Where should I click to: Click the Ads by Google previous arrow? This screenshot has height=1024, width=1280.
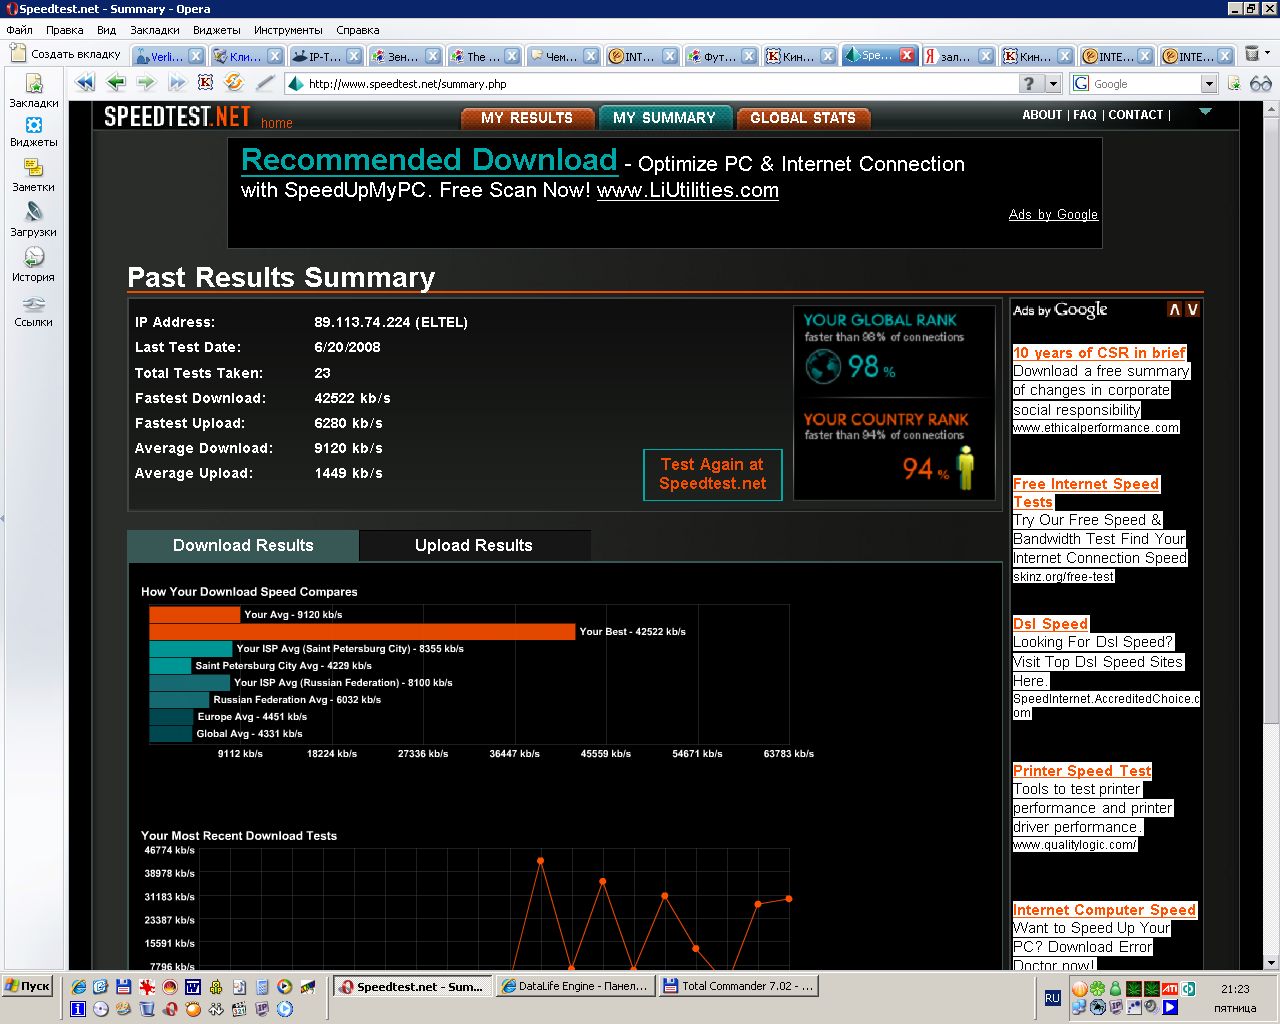tap(1175, 310)
